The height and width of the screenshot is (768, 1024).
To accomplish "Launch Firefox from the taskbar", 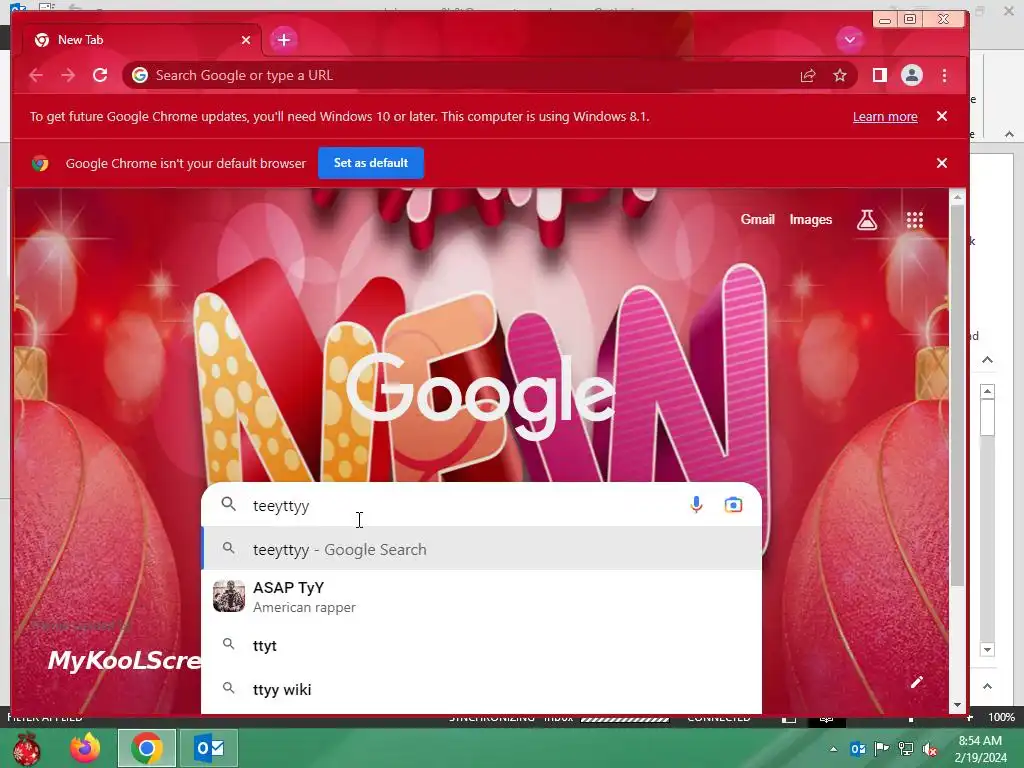I will pos(86,748).
